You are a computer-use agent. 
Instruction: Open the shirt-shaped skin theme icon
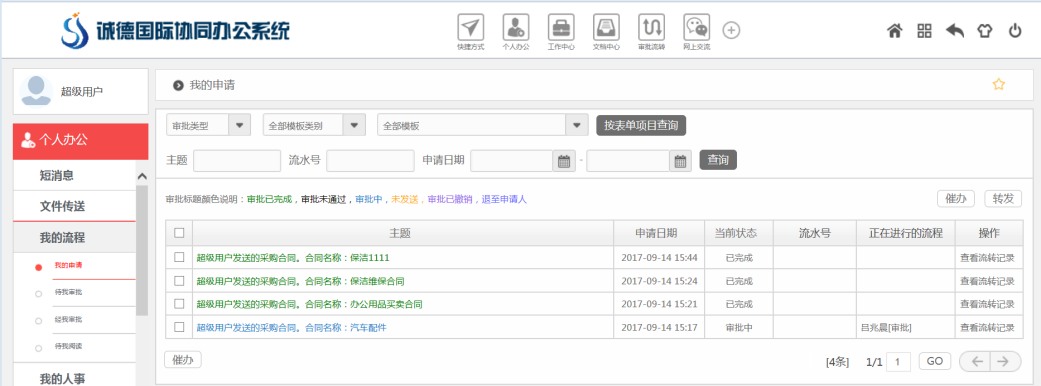985,31
